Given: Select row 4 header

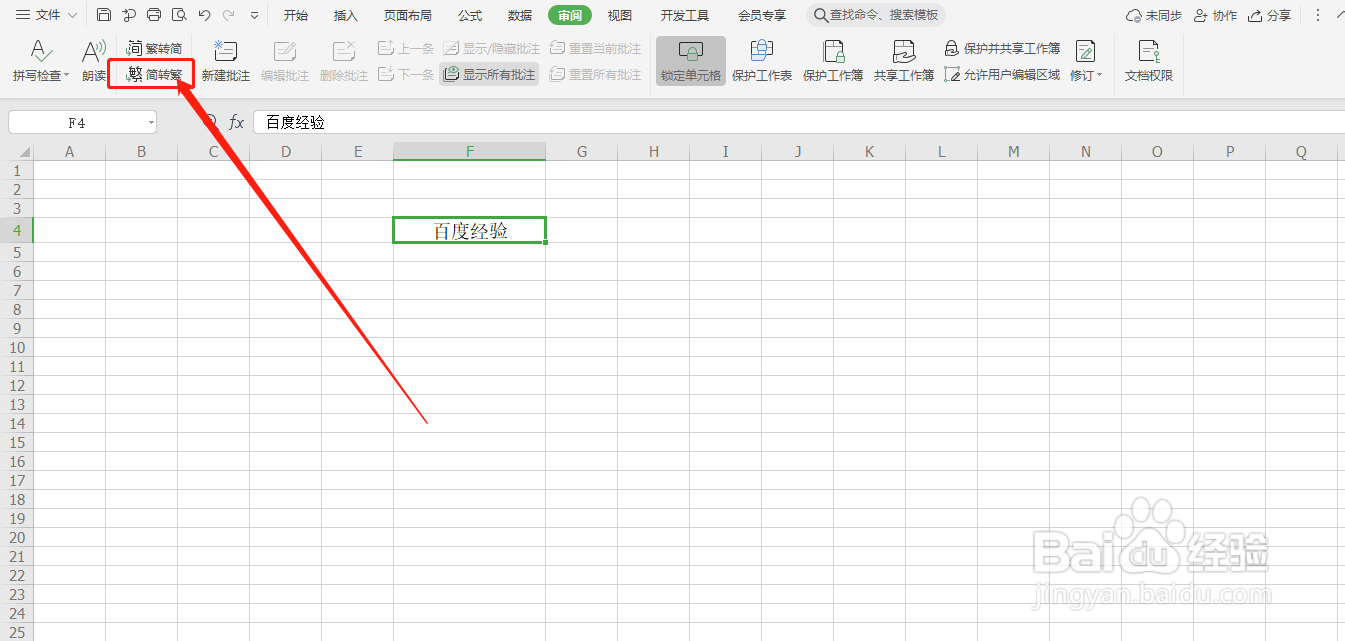Looking at the screenshot, I should click(x=17, y=230).
